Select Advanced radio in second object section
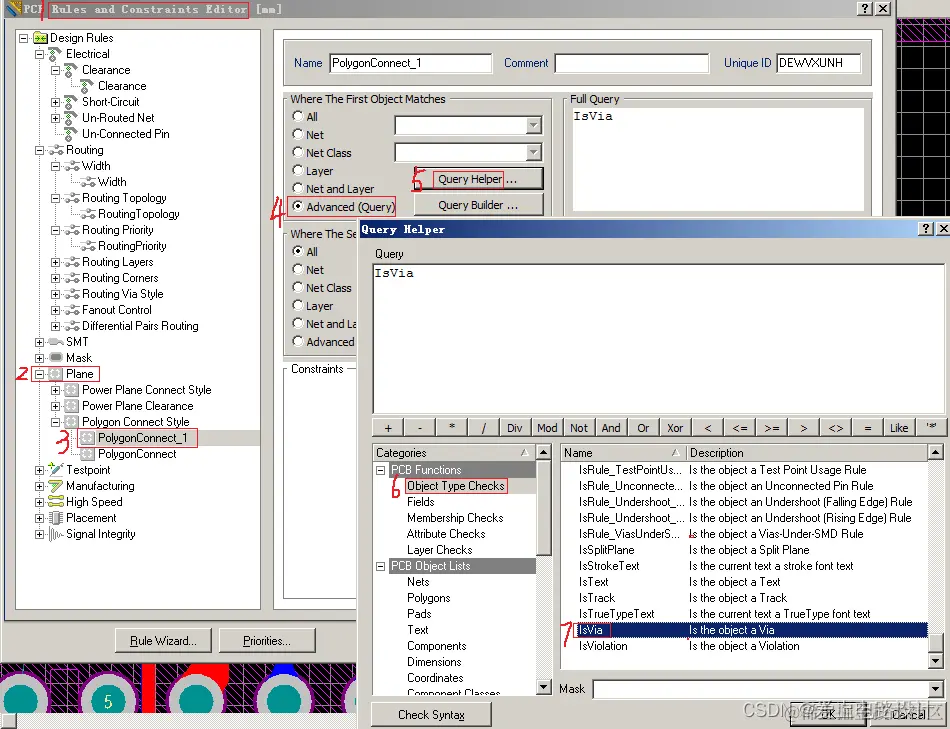 [x=297, y=341]
